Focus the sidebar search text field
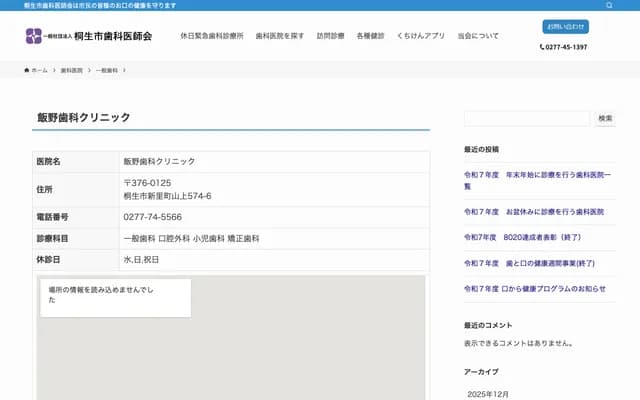Viewport: 640px width, 400px height. point(527,118)
